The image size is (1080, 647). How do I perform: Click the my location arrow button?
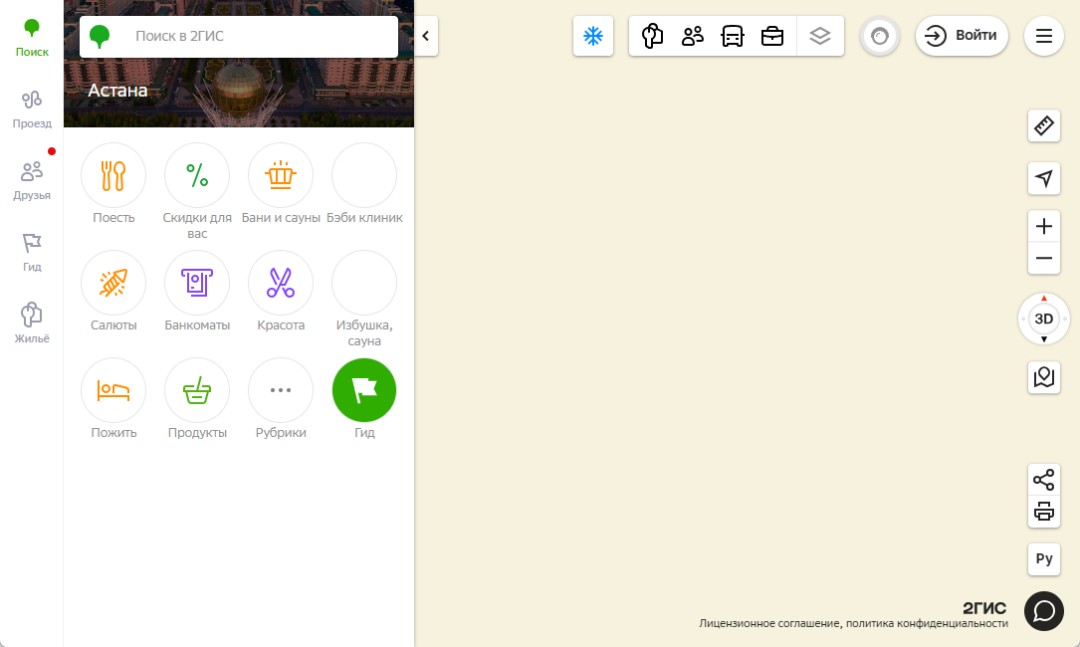pos(1044,178)
